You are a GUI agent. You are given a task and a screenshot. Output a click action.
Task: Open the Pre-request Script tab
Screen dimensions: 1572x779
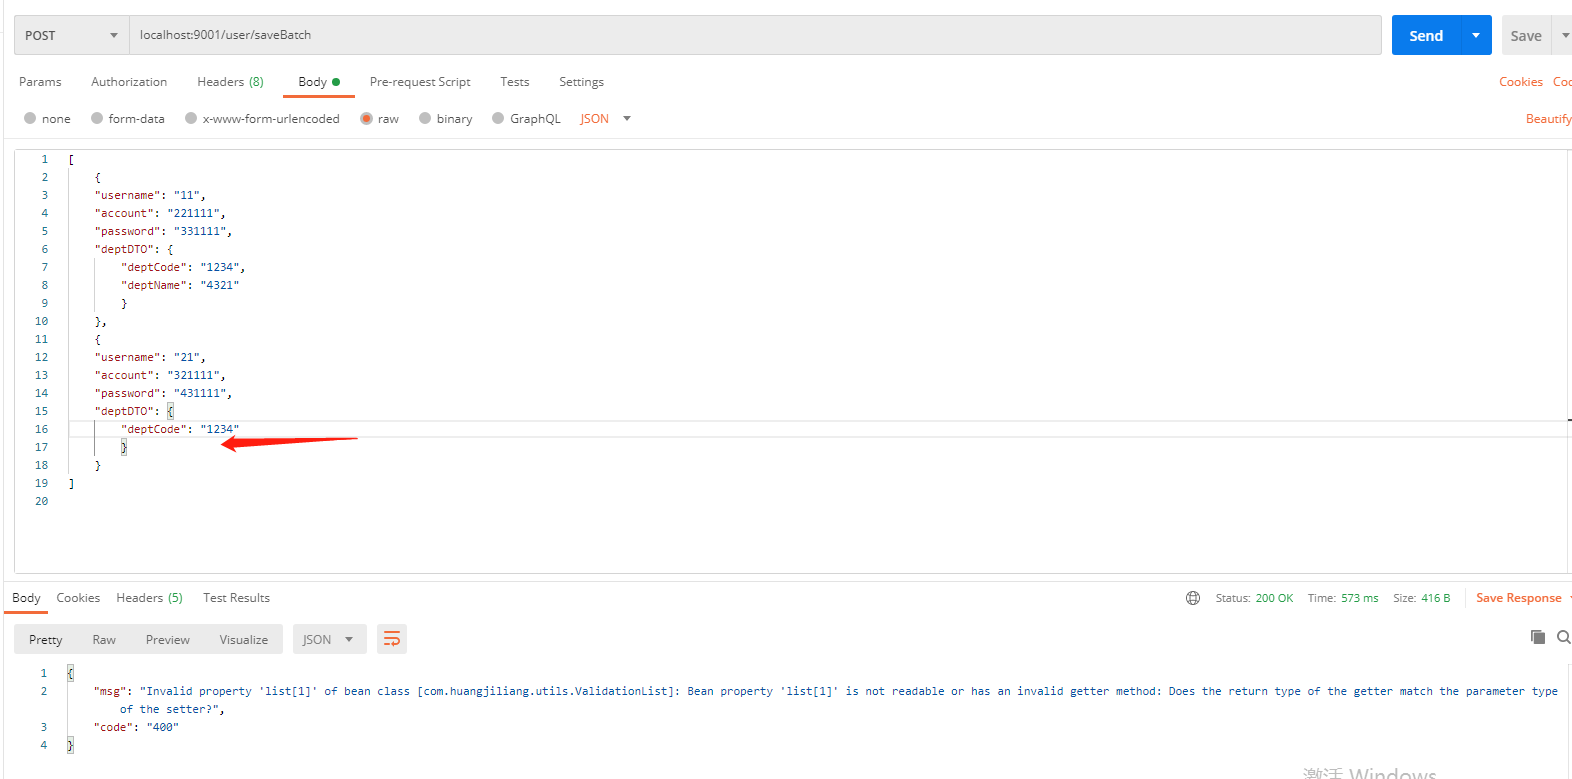coord(420,82)
